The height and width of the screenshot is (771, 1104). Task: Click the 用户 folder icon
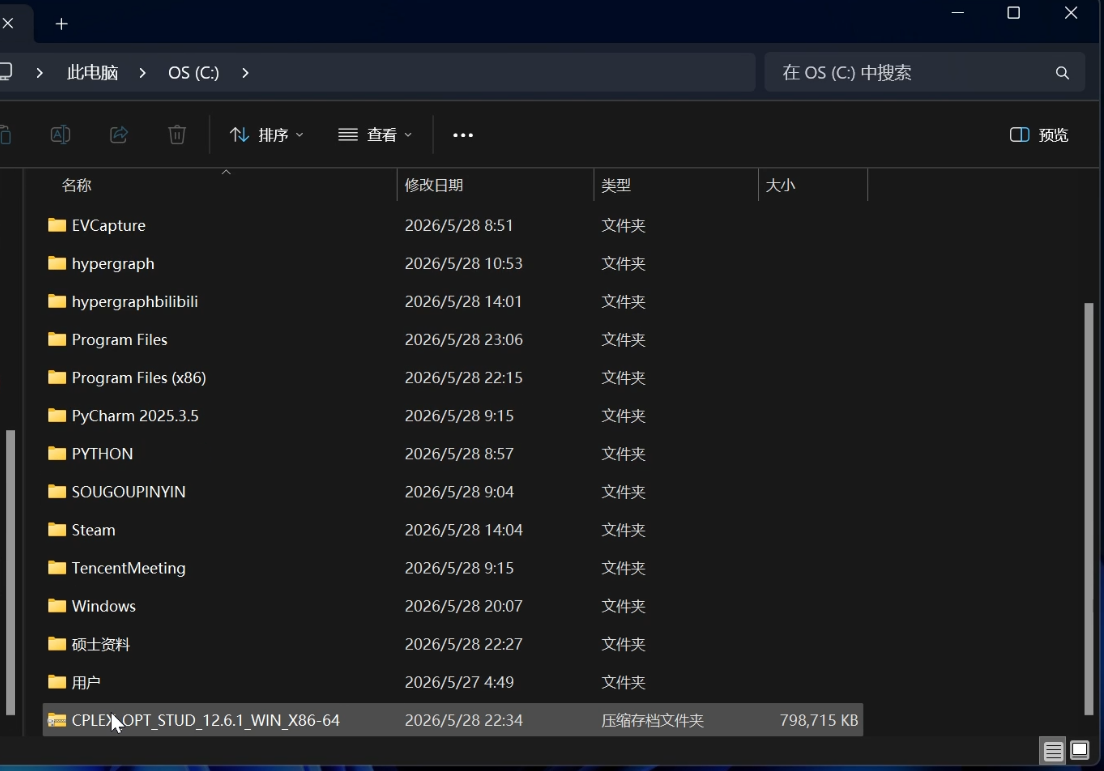[57, 682]
